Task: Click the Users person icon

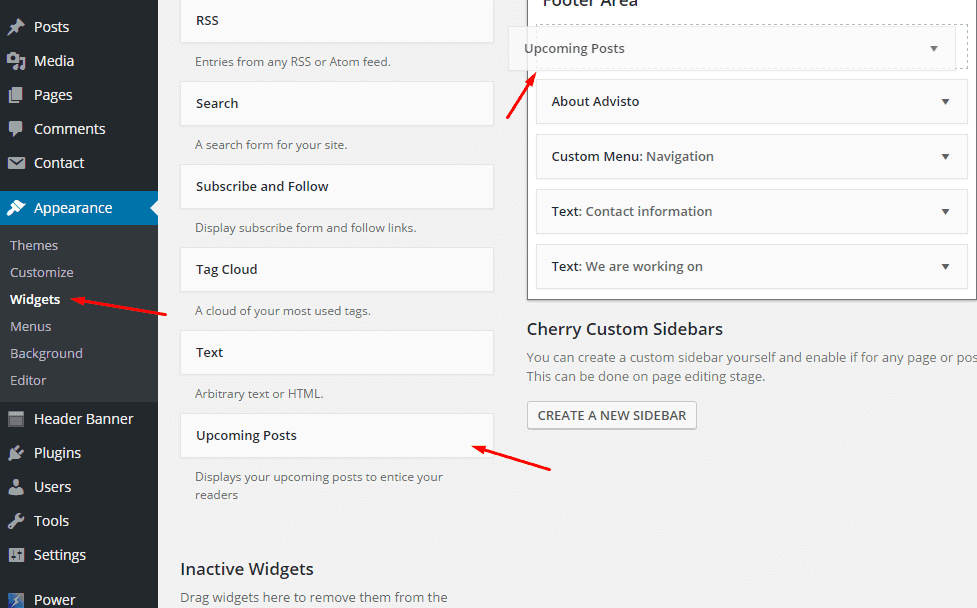Action: 16,487
